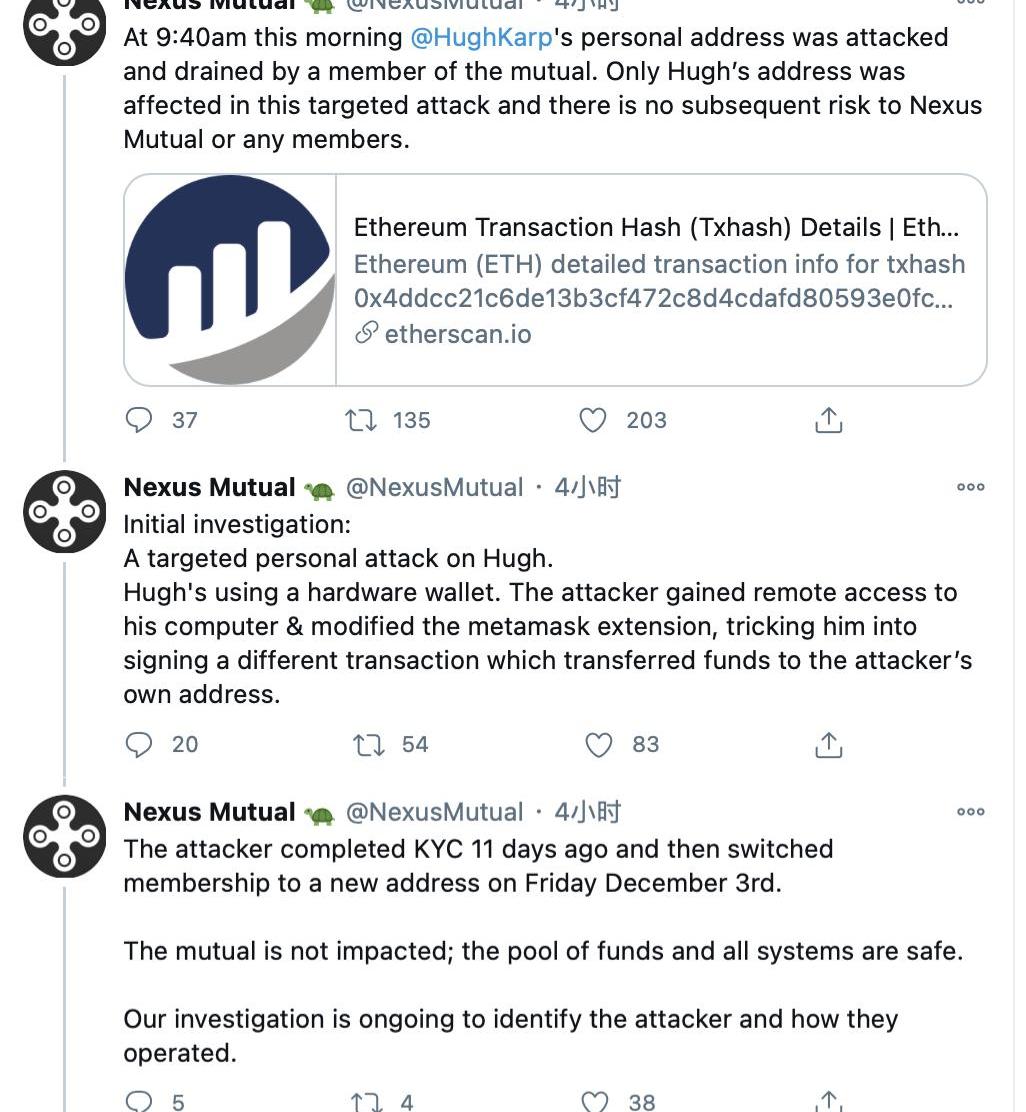Screen dimensions: 1026x1112
Task: Like the tweet with 203 likes
Action: pyautogui.click(x=593, y=420)
